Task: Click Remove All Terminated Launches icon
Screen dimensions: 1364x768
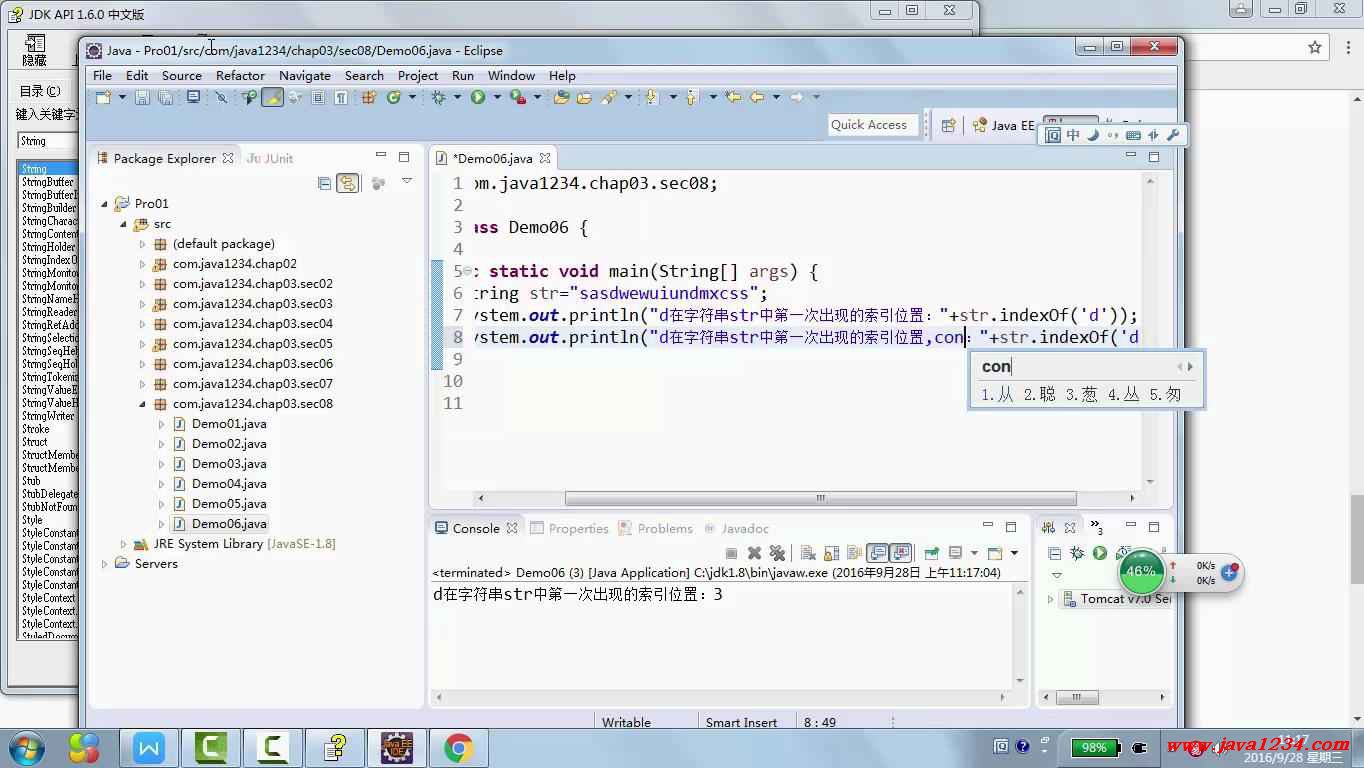Action: (x=777, y=553)
